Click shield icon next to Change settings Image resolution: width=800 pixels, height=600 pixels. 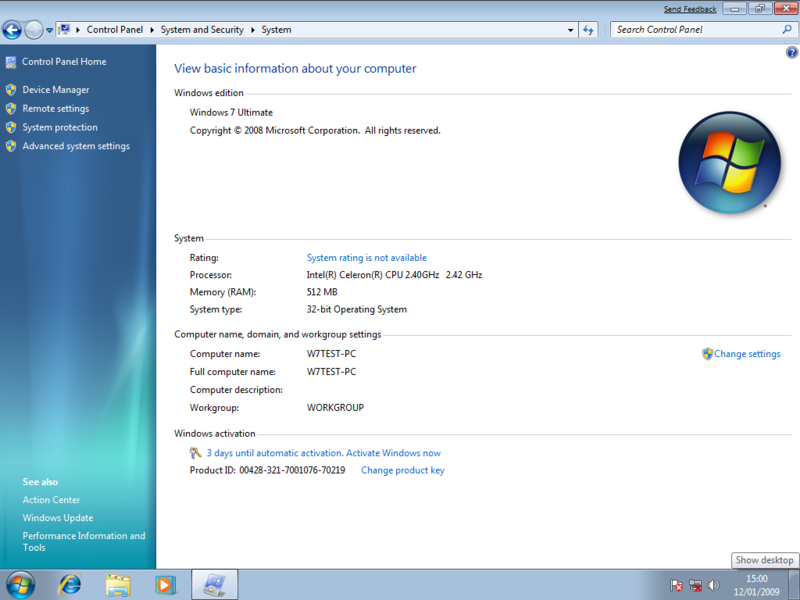click(x=707, y=354)
